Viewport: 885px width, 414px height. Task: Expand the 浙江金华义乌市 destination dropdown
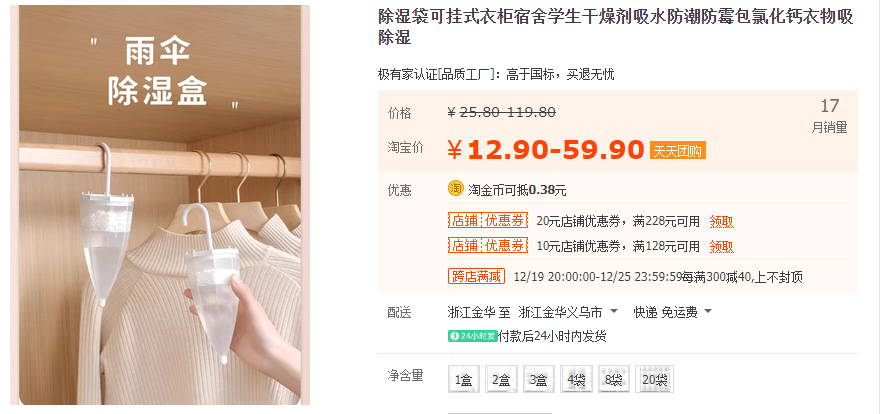pos(568,312)
